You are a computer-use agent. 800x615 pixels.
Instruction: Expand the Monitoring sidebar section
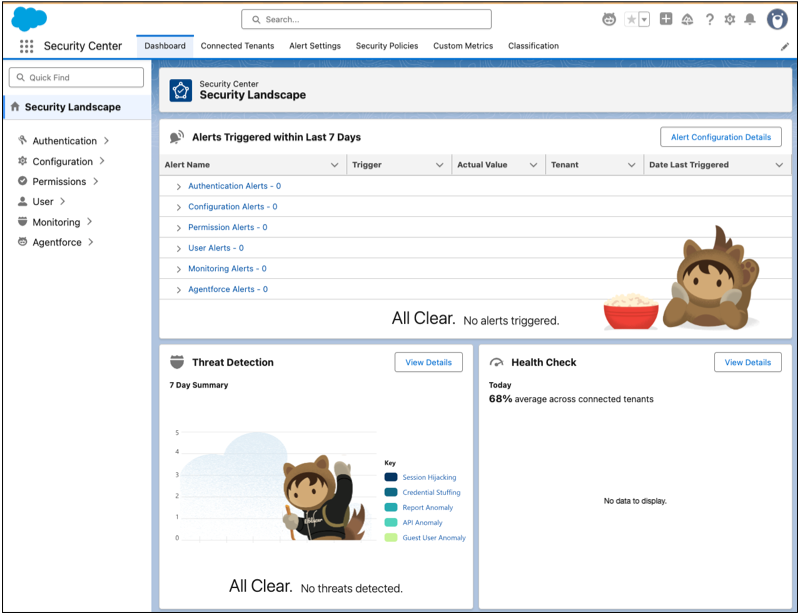[x=89, y=222]
